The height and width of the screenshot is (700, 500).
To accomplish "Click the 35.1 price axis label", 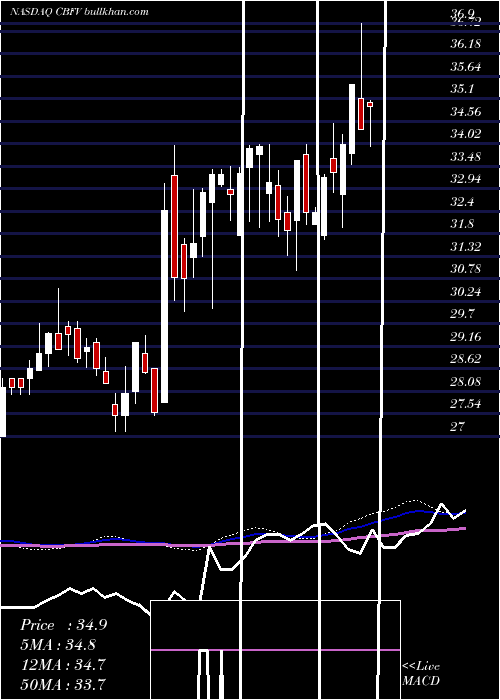I will tap(462, 89).
